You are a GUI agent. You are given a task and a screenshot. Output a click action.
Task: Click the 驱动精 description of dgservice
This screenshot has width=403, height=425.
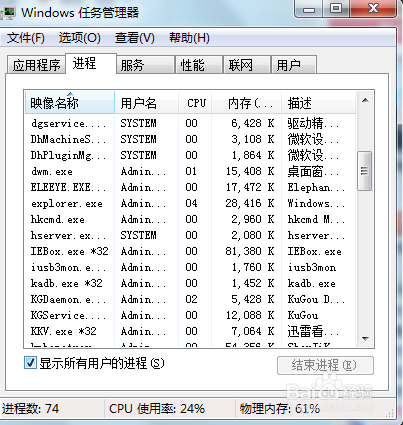point(313,123)
